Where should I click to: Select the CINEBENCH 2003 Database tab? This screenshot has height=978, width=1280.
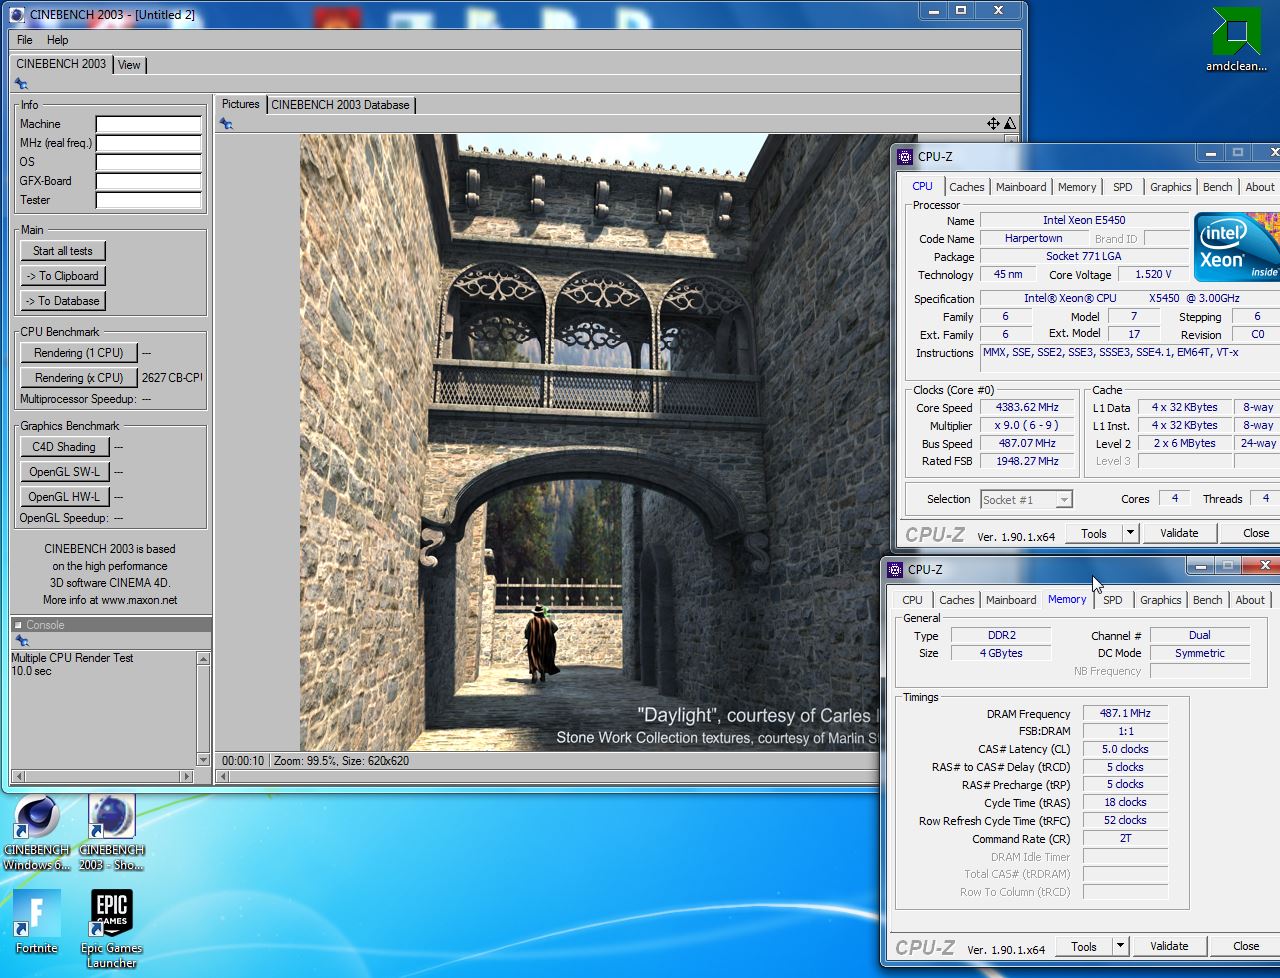pyautogui.click(x=340, y=104)
